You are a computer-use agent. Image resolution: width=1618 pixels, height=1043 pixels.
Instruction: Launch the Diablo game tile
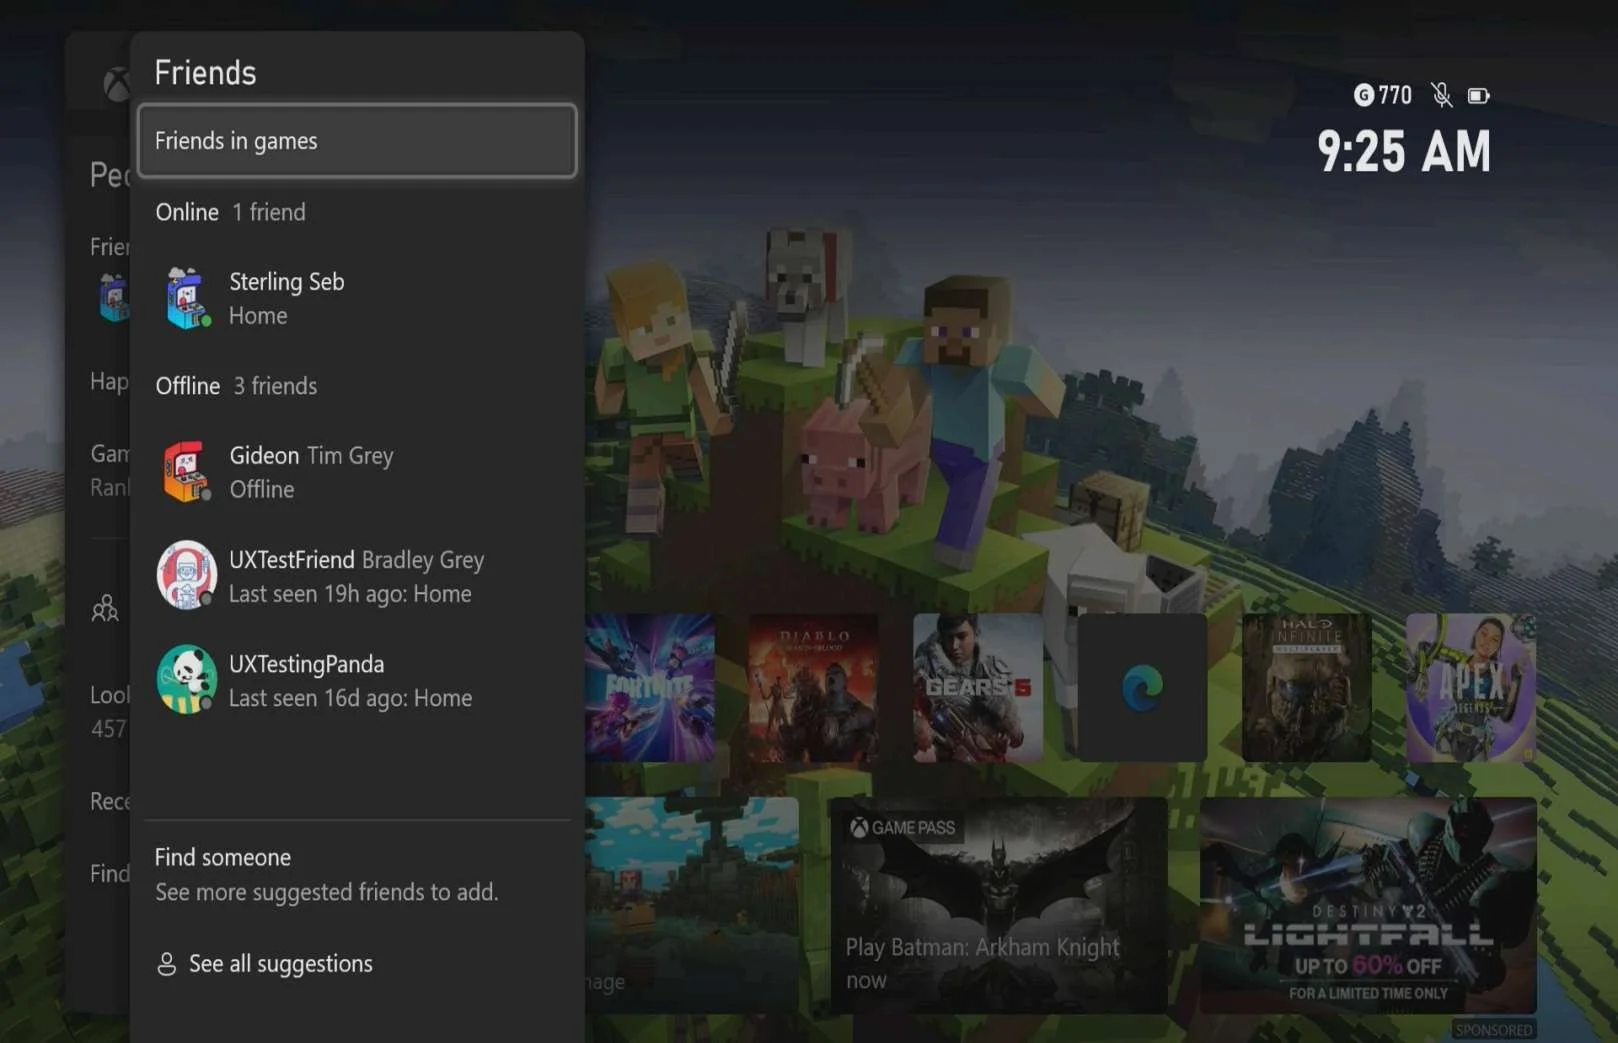(814, 688)
